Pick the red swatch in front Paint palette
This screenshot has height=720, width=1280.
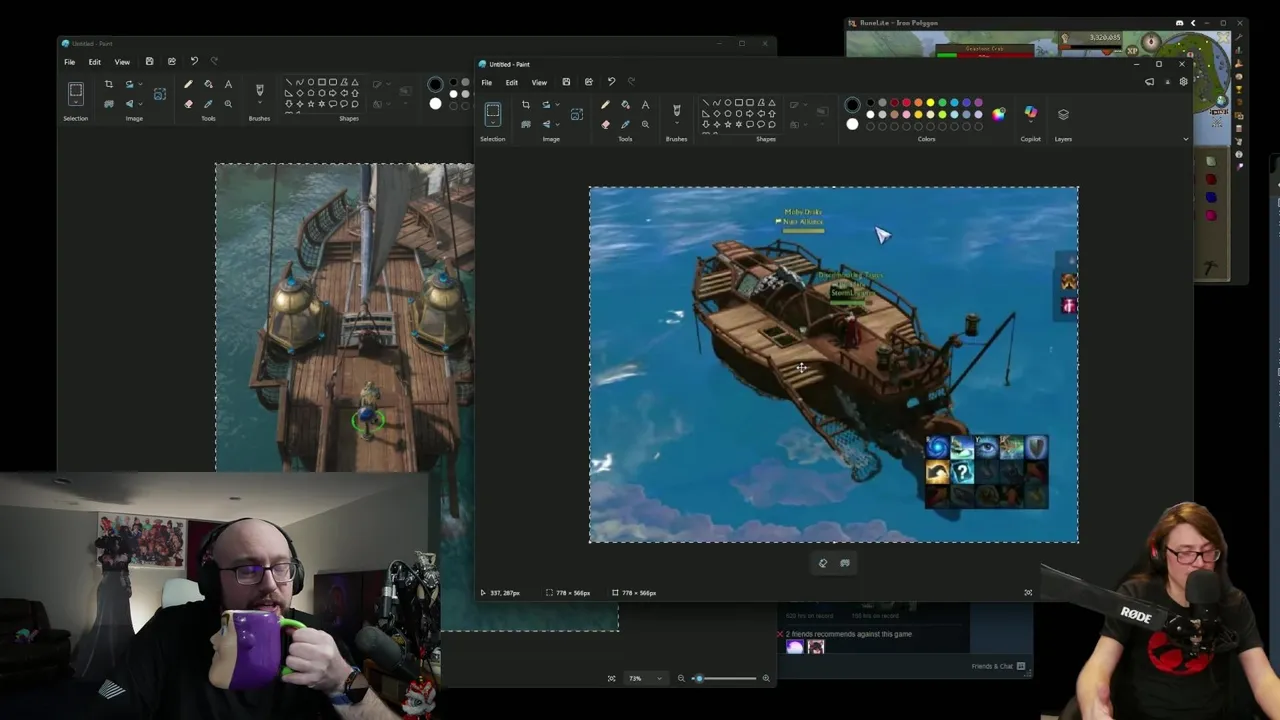[906, 102]
